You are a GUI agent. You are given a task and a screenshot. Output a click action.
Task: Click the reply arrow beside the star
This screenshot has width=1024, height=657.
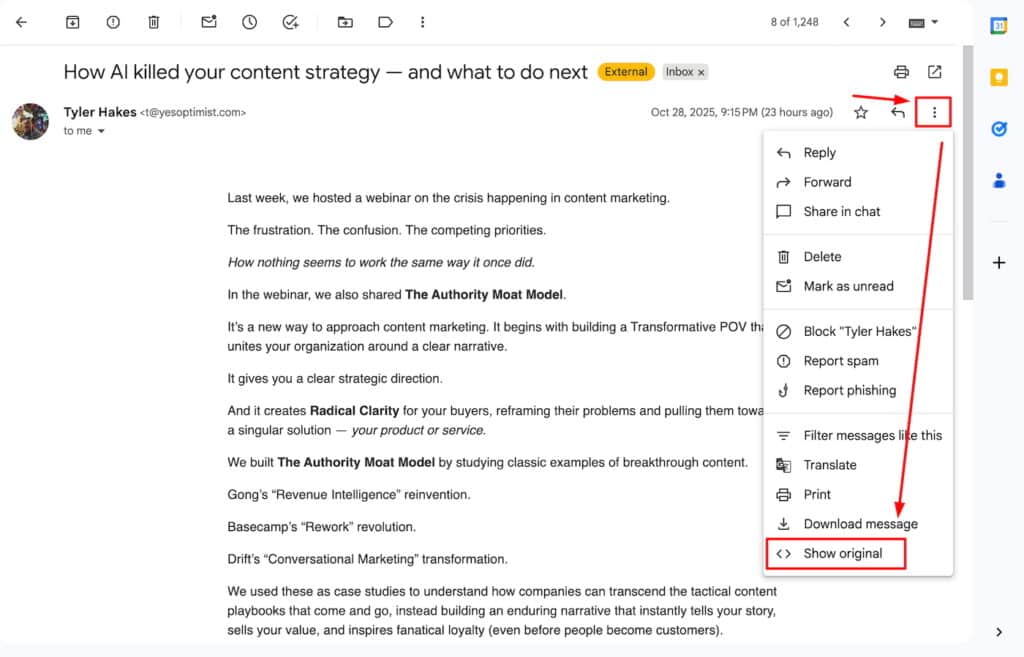coord(898,112)
